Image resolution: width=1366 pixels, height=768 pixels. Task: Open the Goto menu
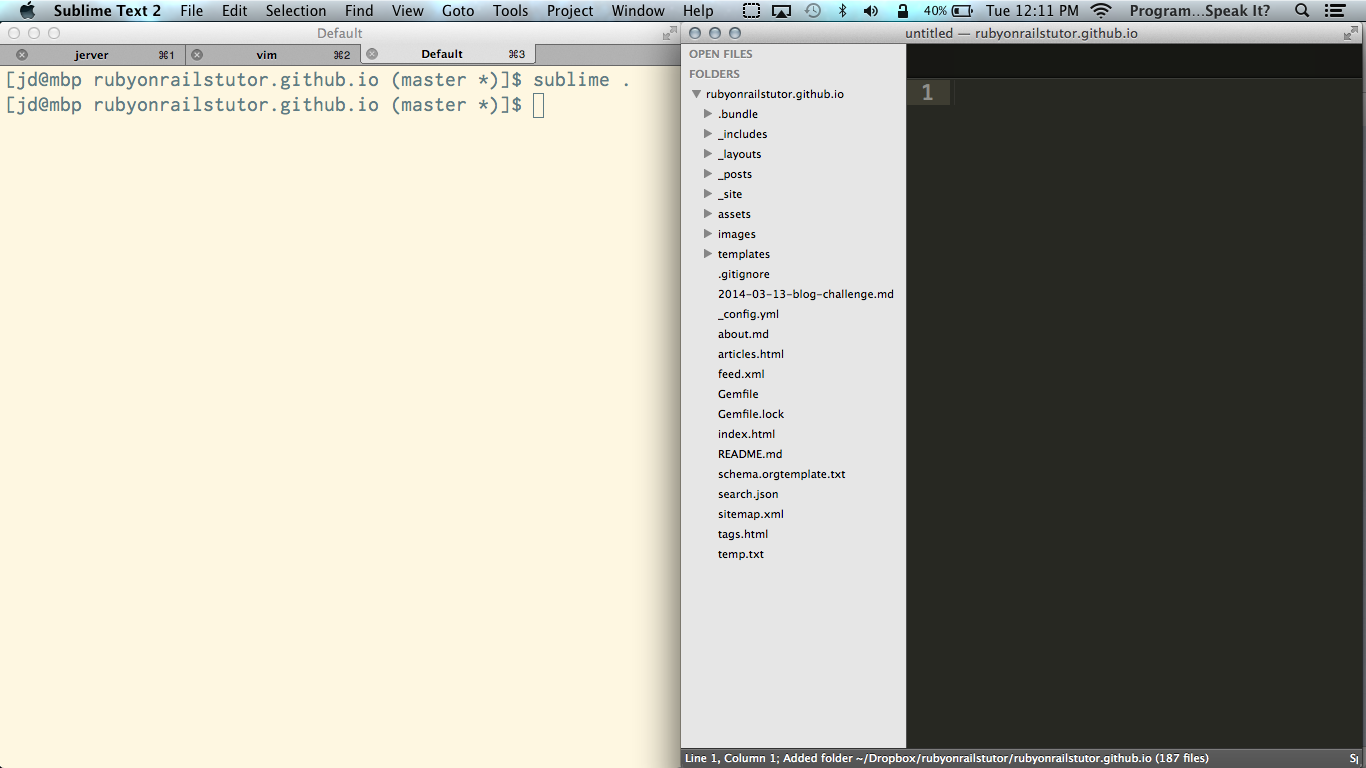458,11
